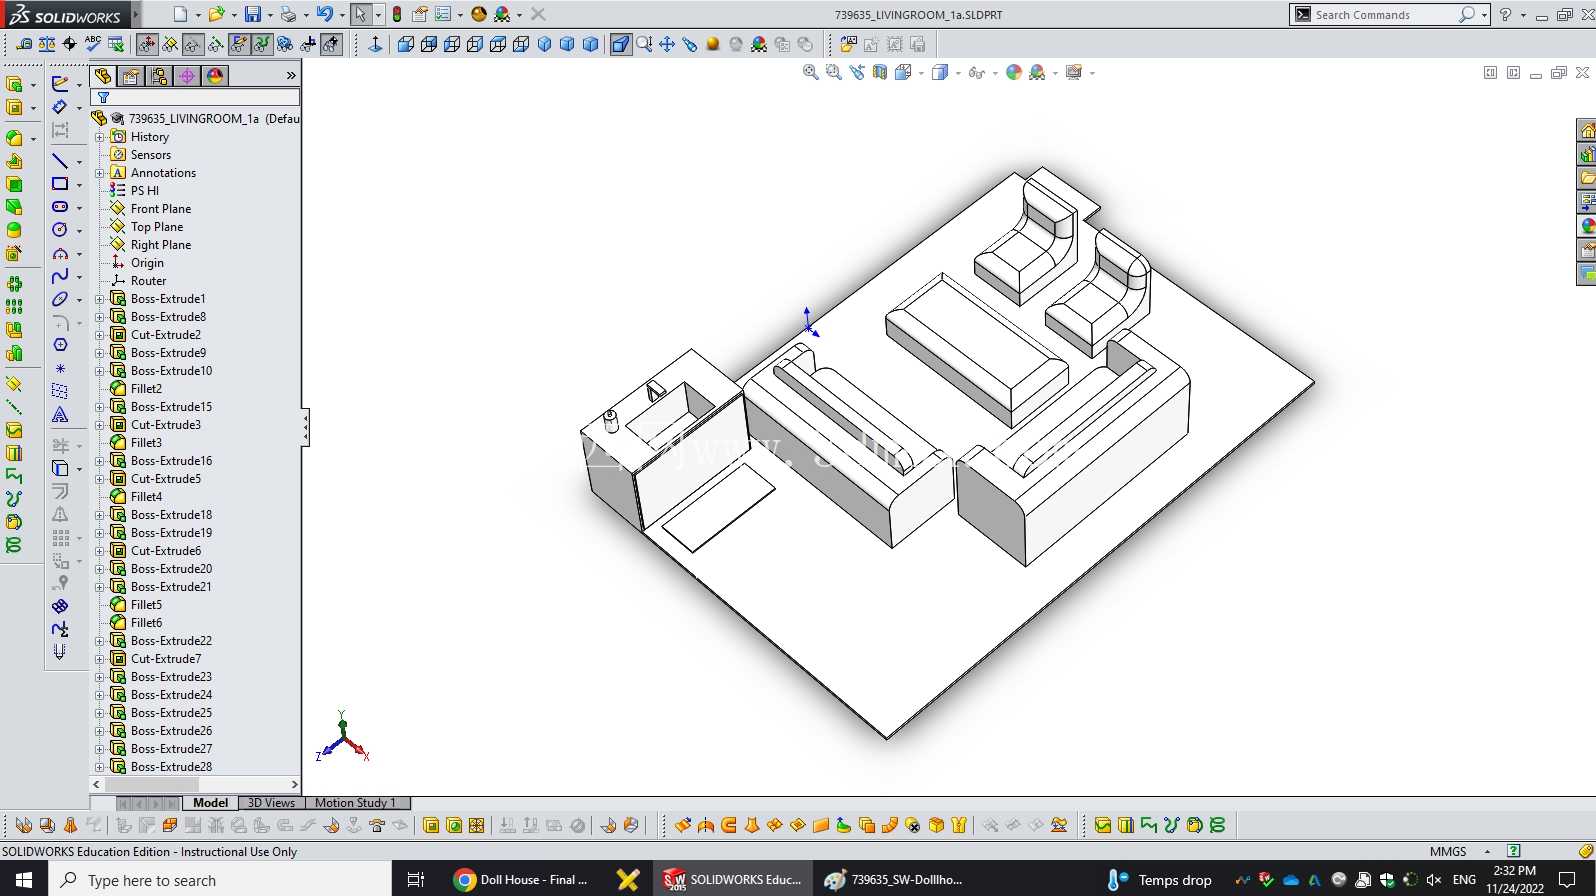Switch to the Model tab
The height and width of the screenshot is (896, 1596).
pyautogui.click(x=211, y=803)
